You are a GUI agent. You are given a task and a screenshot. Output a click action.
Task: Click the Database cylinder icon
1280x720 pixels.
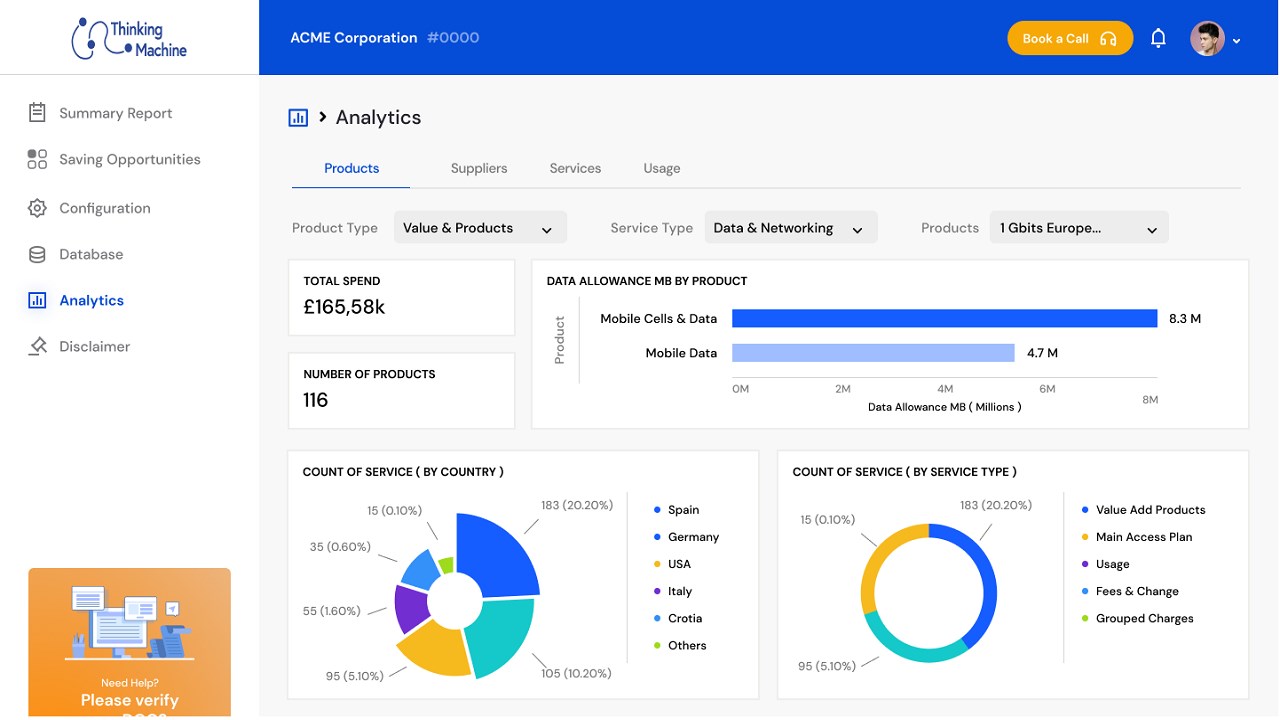37,254
